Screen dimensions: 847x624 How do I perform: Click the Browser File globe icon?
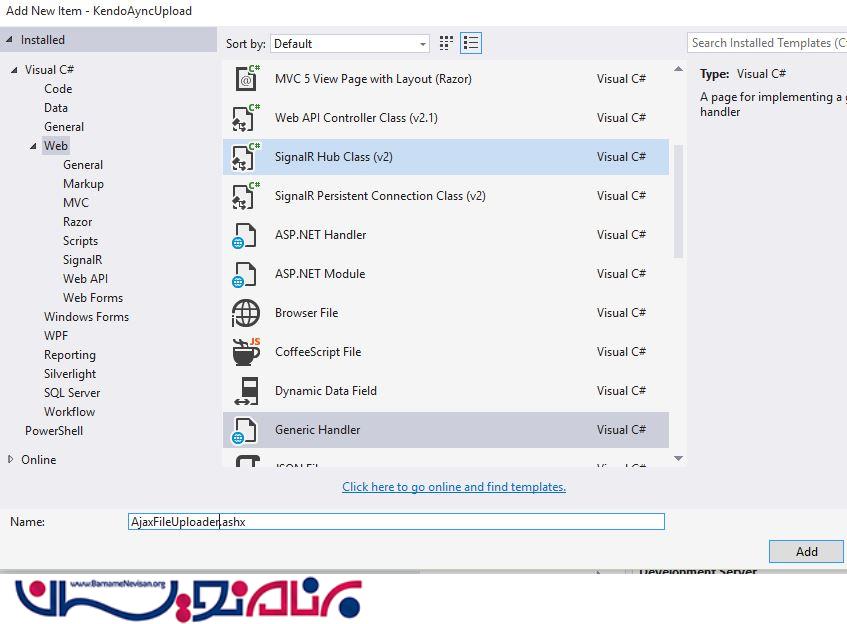point(246,313)
